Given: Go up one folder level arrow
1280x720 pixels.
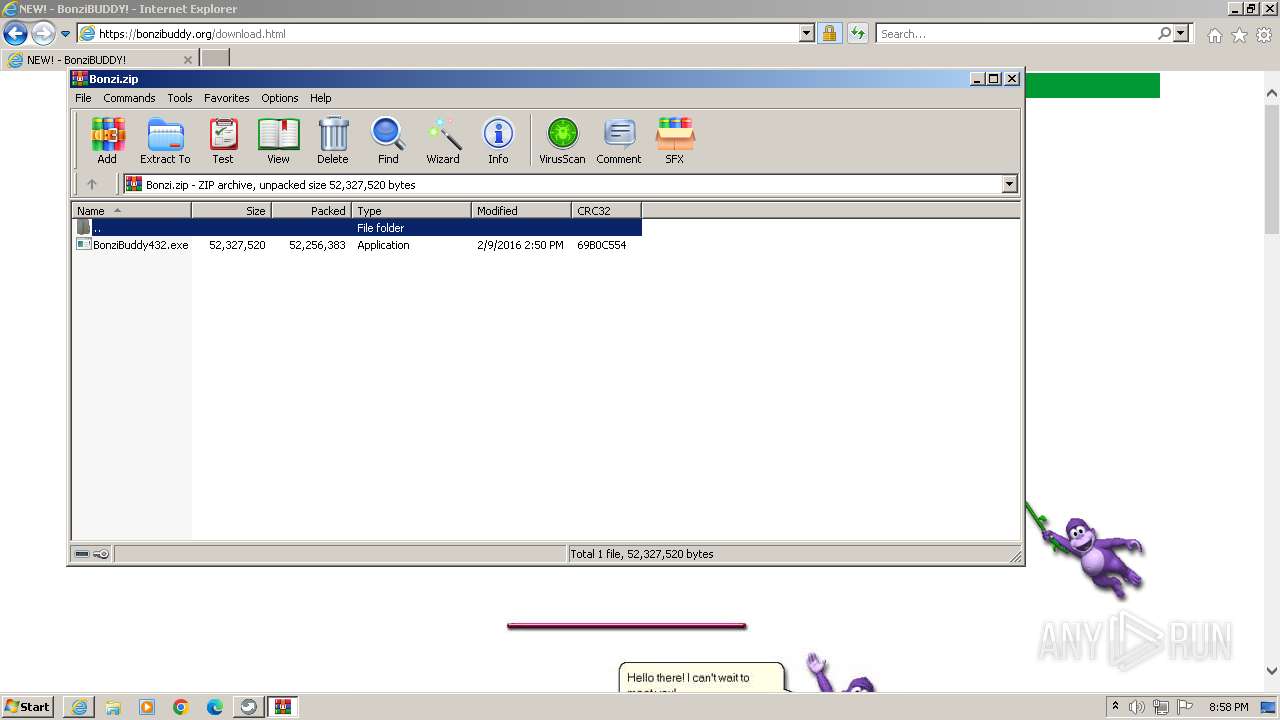Looking at the screenshot, I should [x=92, y=184].
